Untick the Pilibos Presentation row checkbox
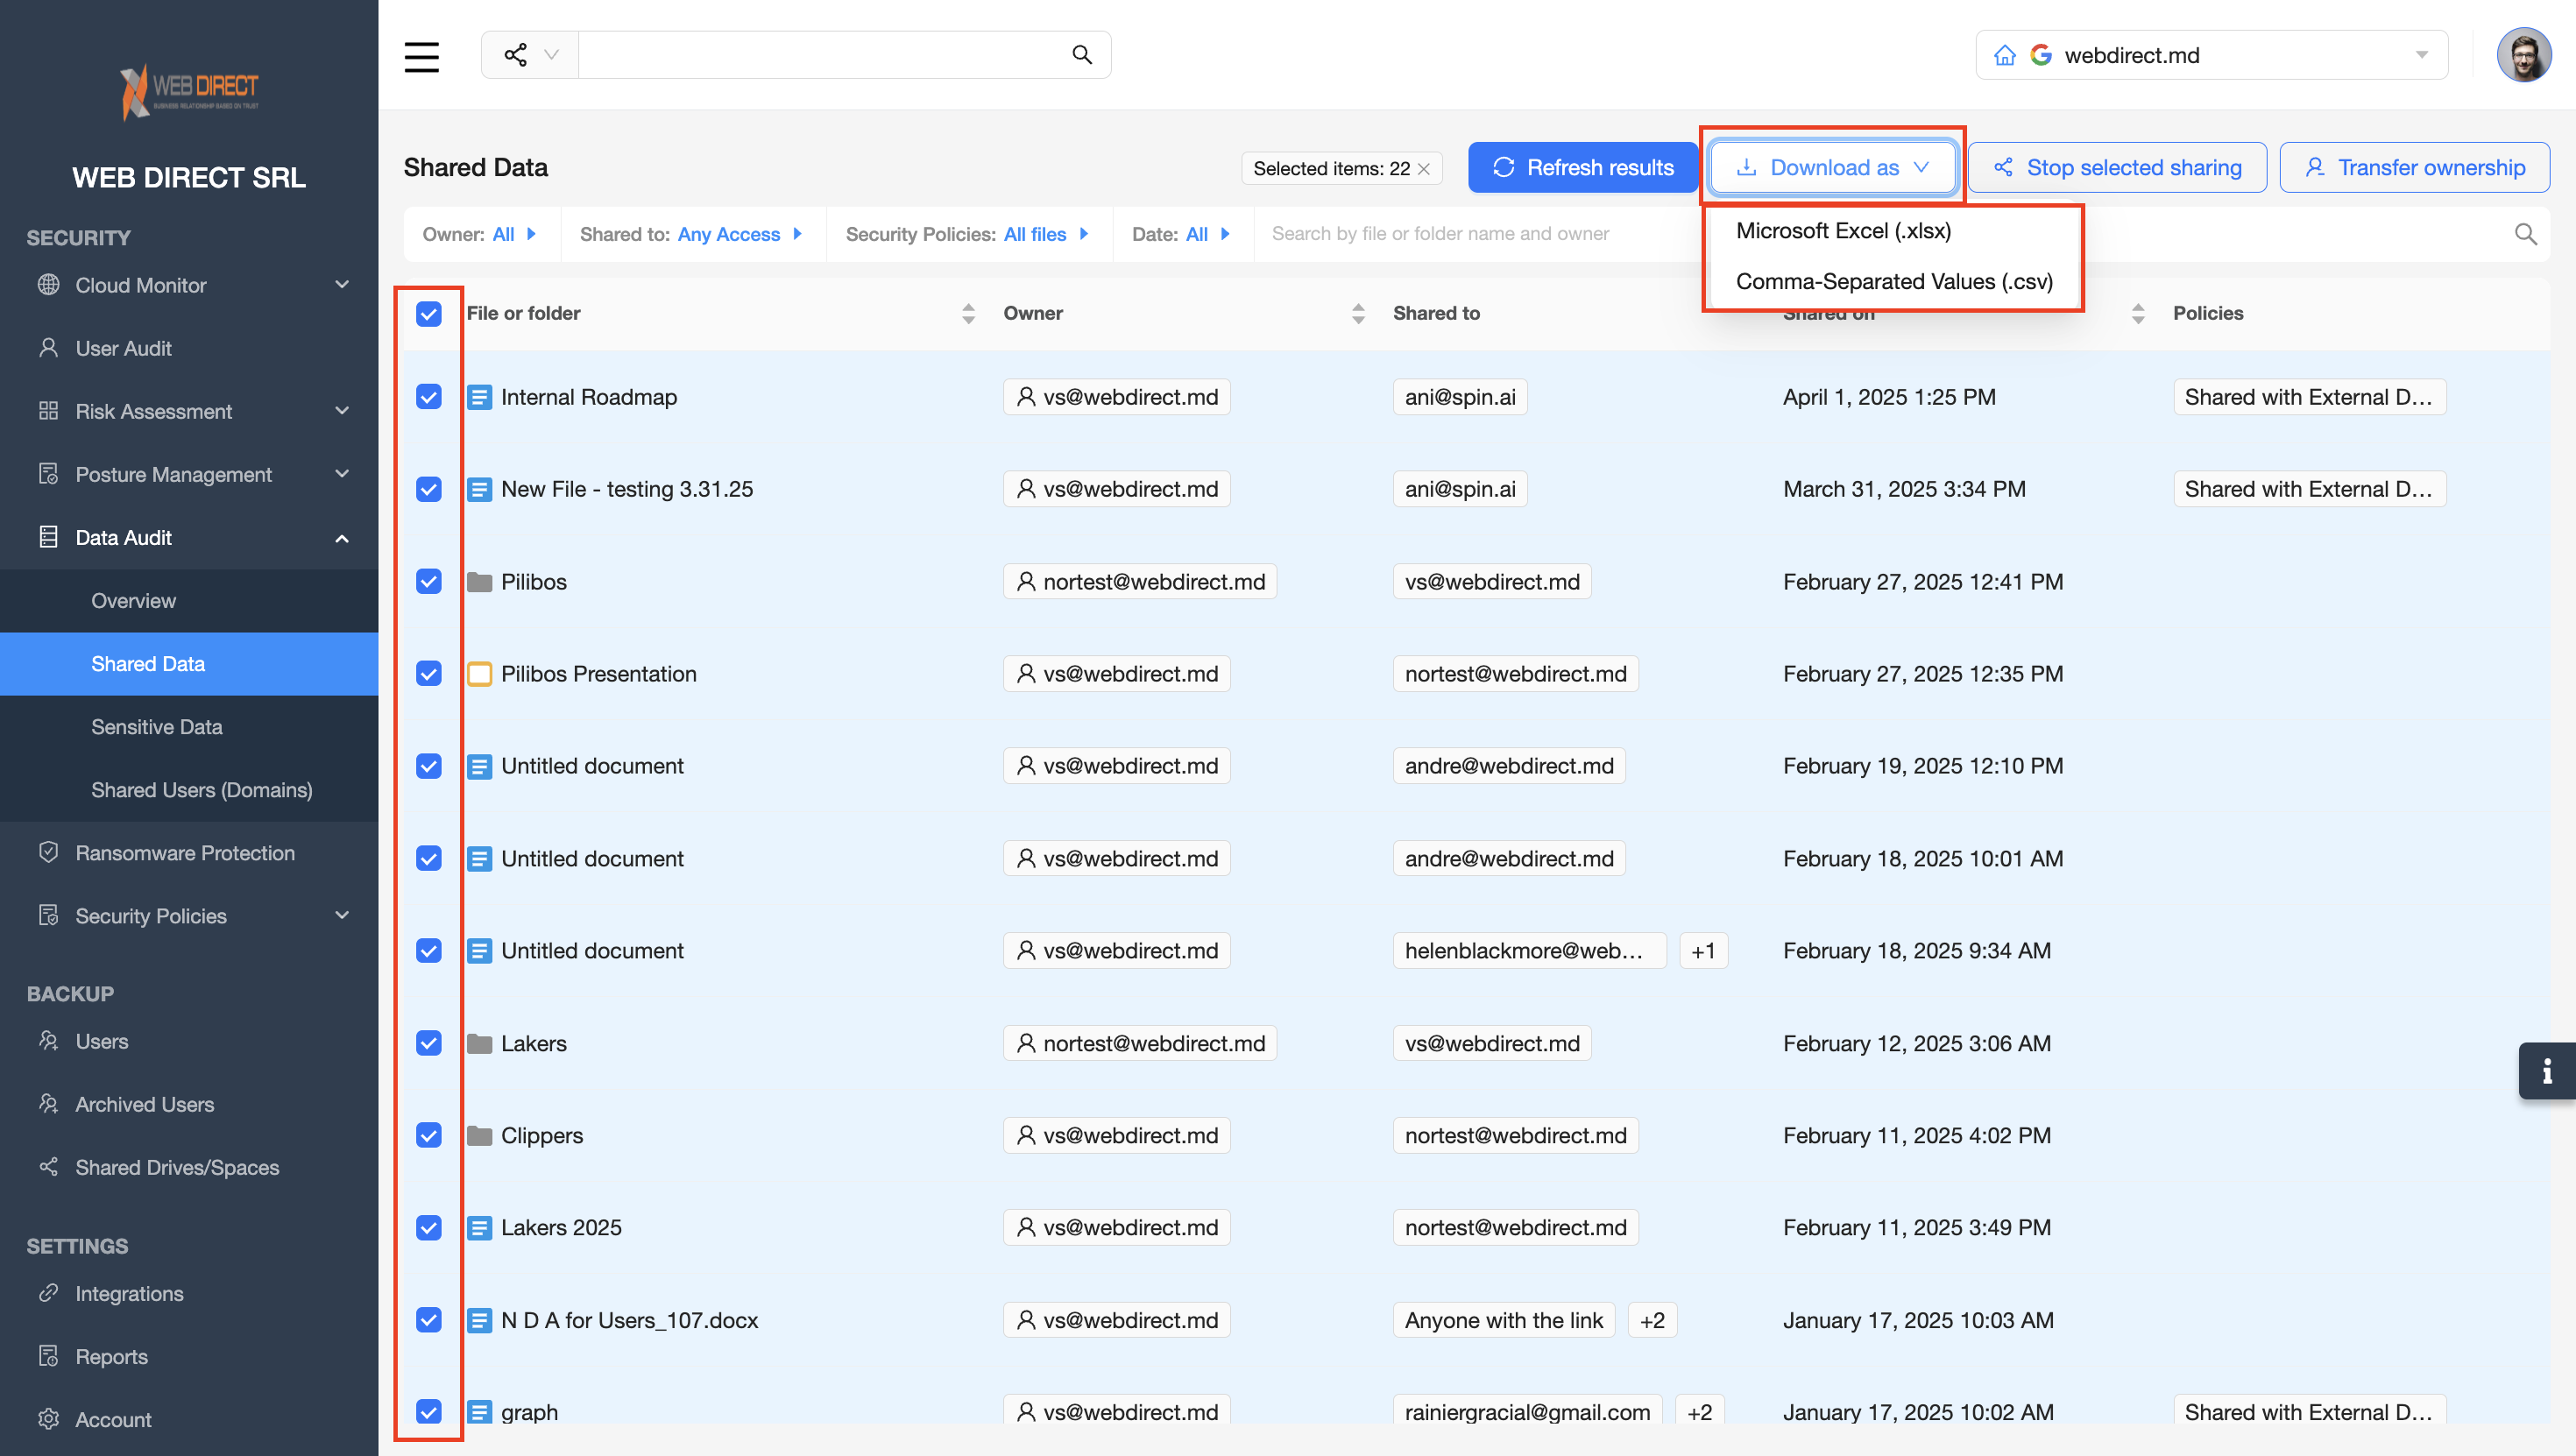Viewport: 2576px width, 1456px height. (429, 674)
